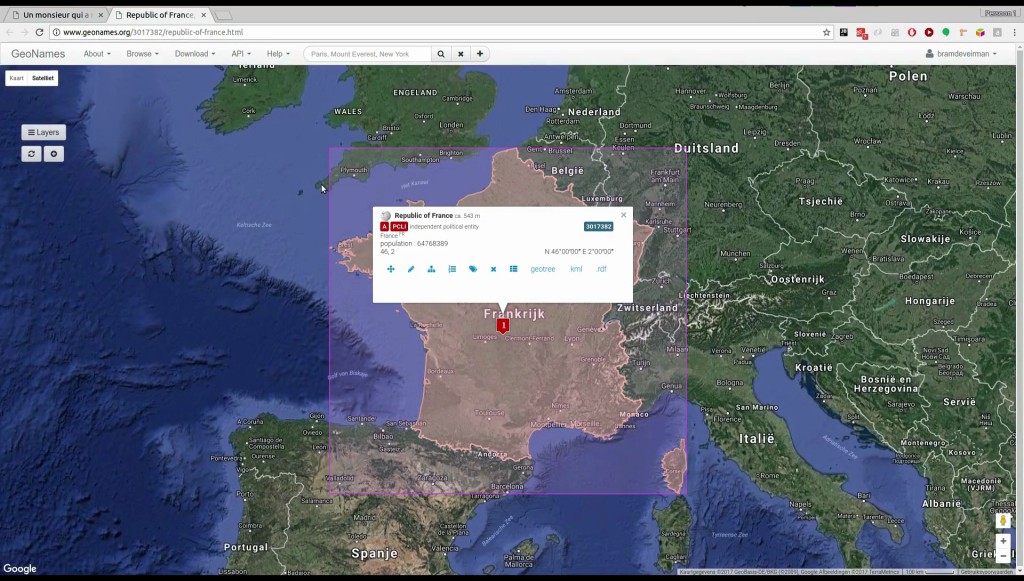Click the move feature arrows icon in popup
Screen dimensions: 1024x581
tap(391, 269)
